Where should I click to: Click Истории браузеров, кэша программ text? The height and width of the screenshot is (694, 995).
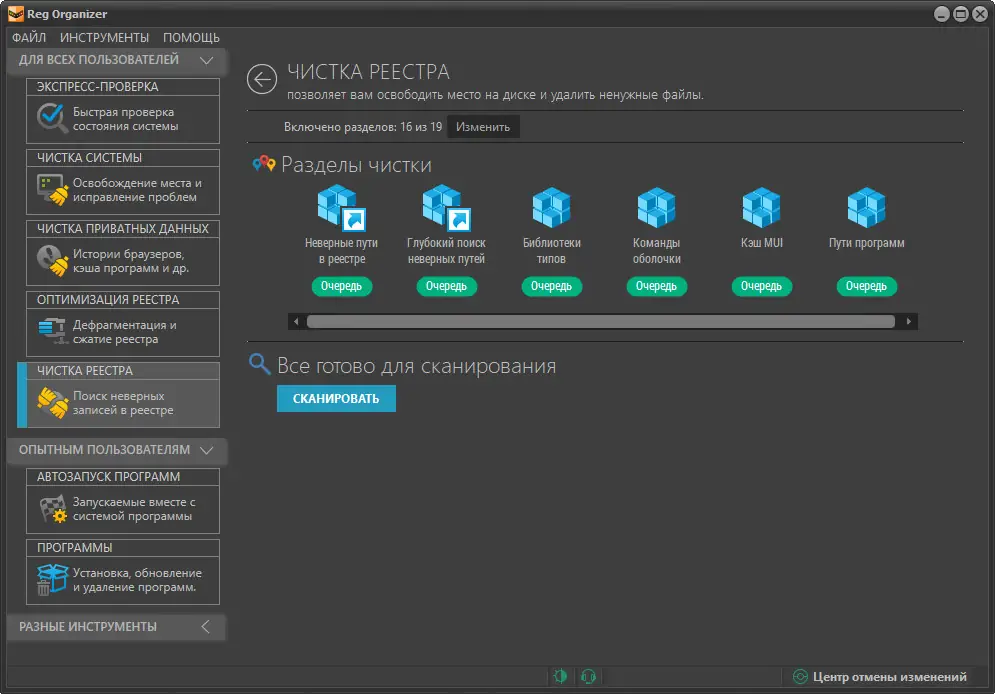pyautogui.click(x=131, y=261)
